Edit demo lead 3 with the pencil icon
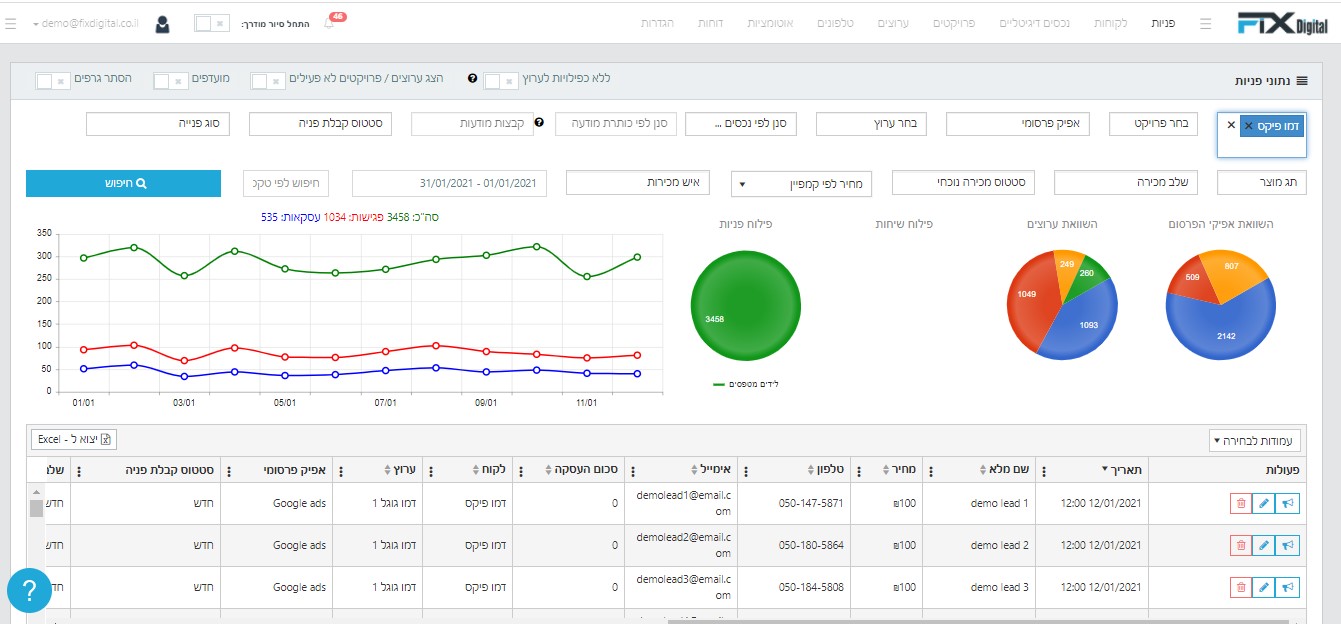 (x=1264, y=587)
